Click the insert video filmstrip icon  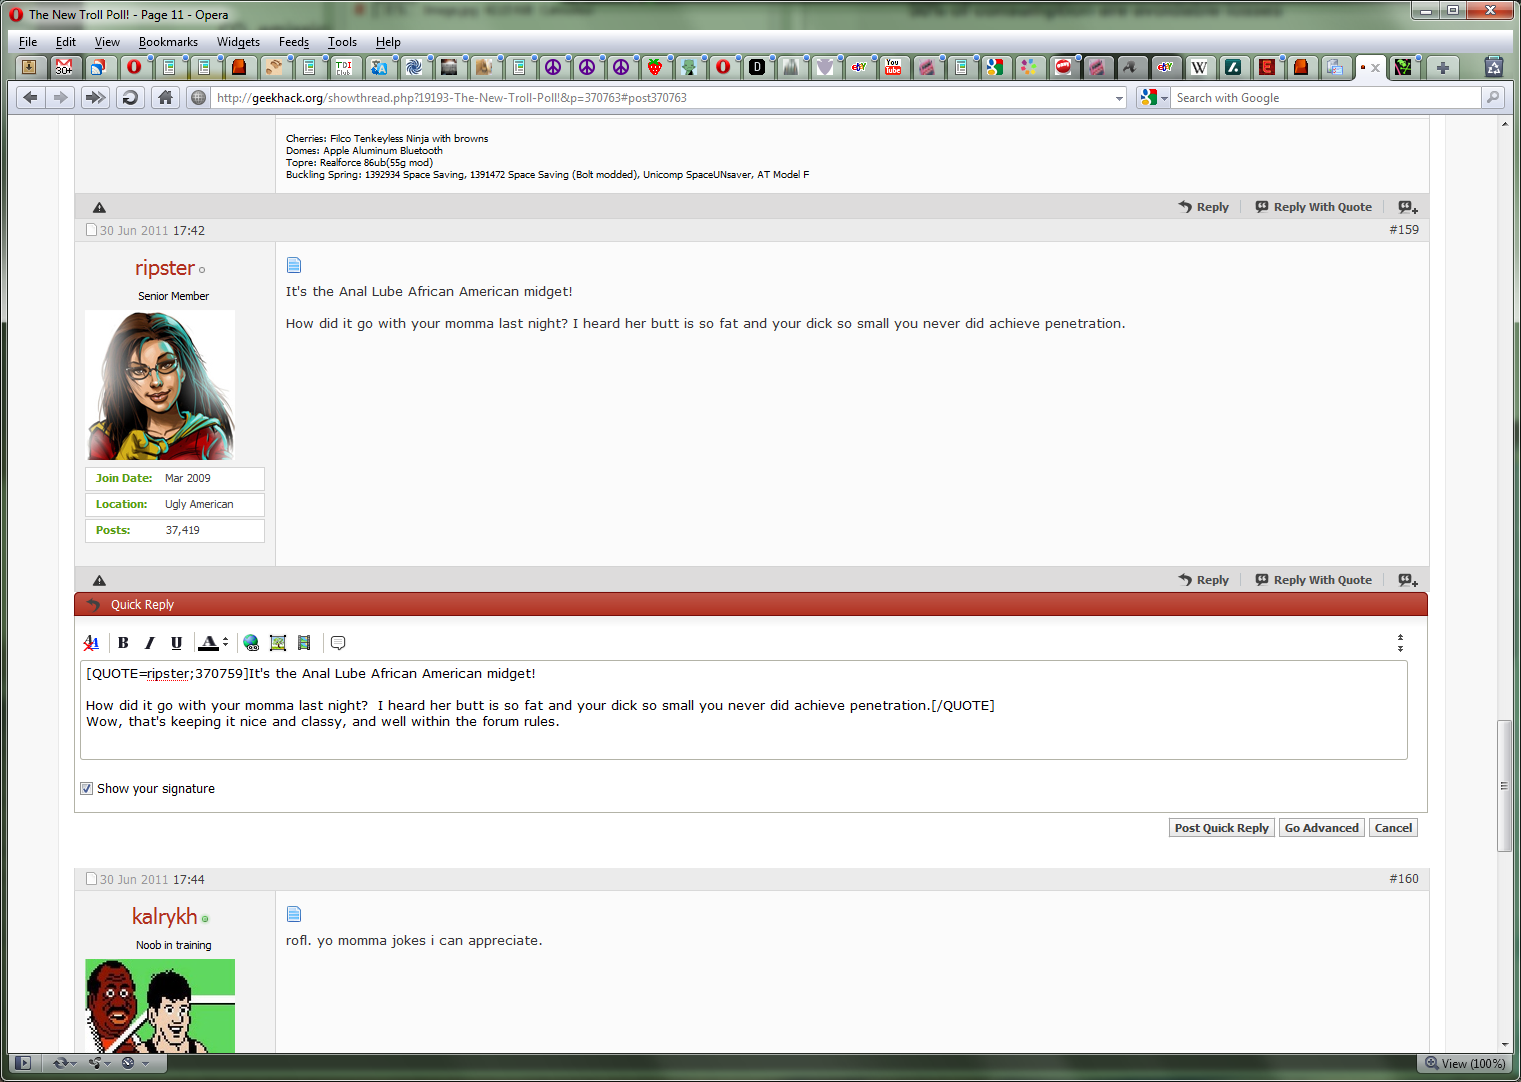click(304, 643)
